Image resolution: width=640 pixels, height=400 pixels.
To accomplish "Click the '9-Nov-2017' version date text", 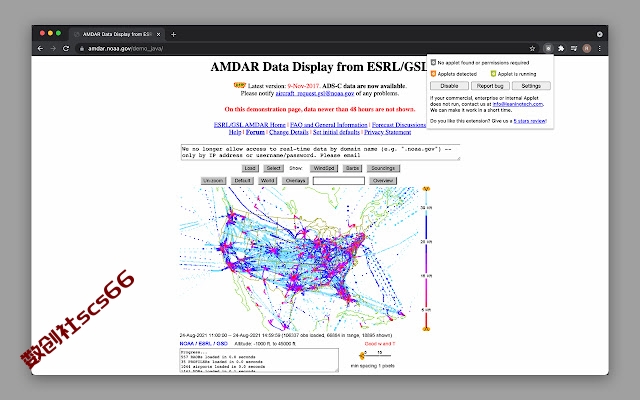I will tap(304, 86).
